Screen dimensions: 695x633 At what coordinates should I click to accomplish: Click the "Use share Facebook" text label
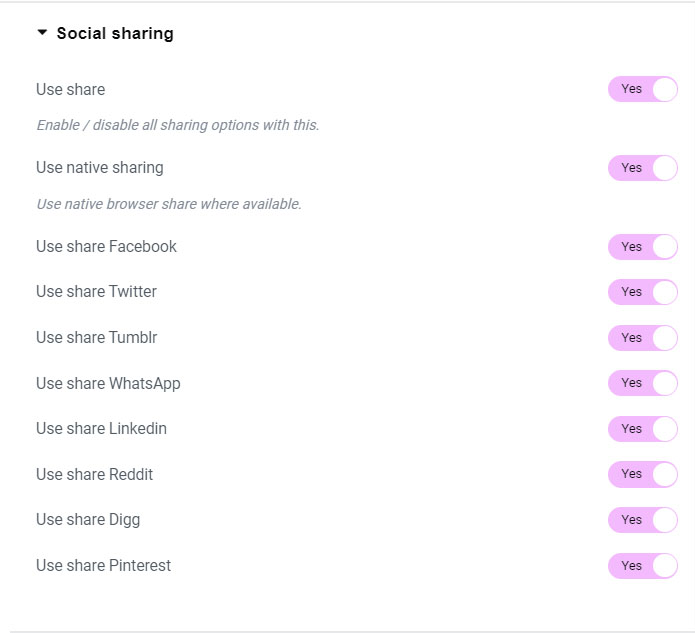[x=106, y=247]
